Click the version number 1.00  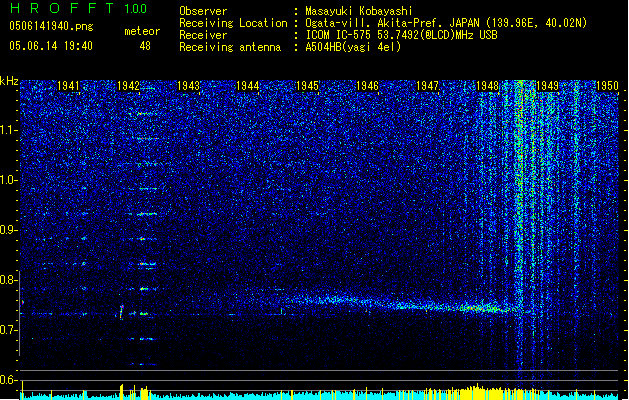(x=135, y=8)
